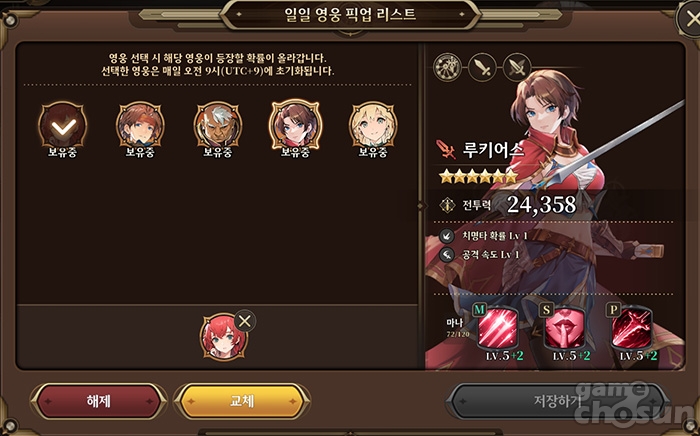Click the 공격 속도 Lv 1 stat icon

(447, 255)
